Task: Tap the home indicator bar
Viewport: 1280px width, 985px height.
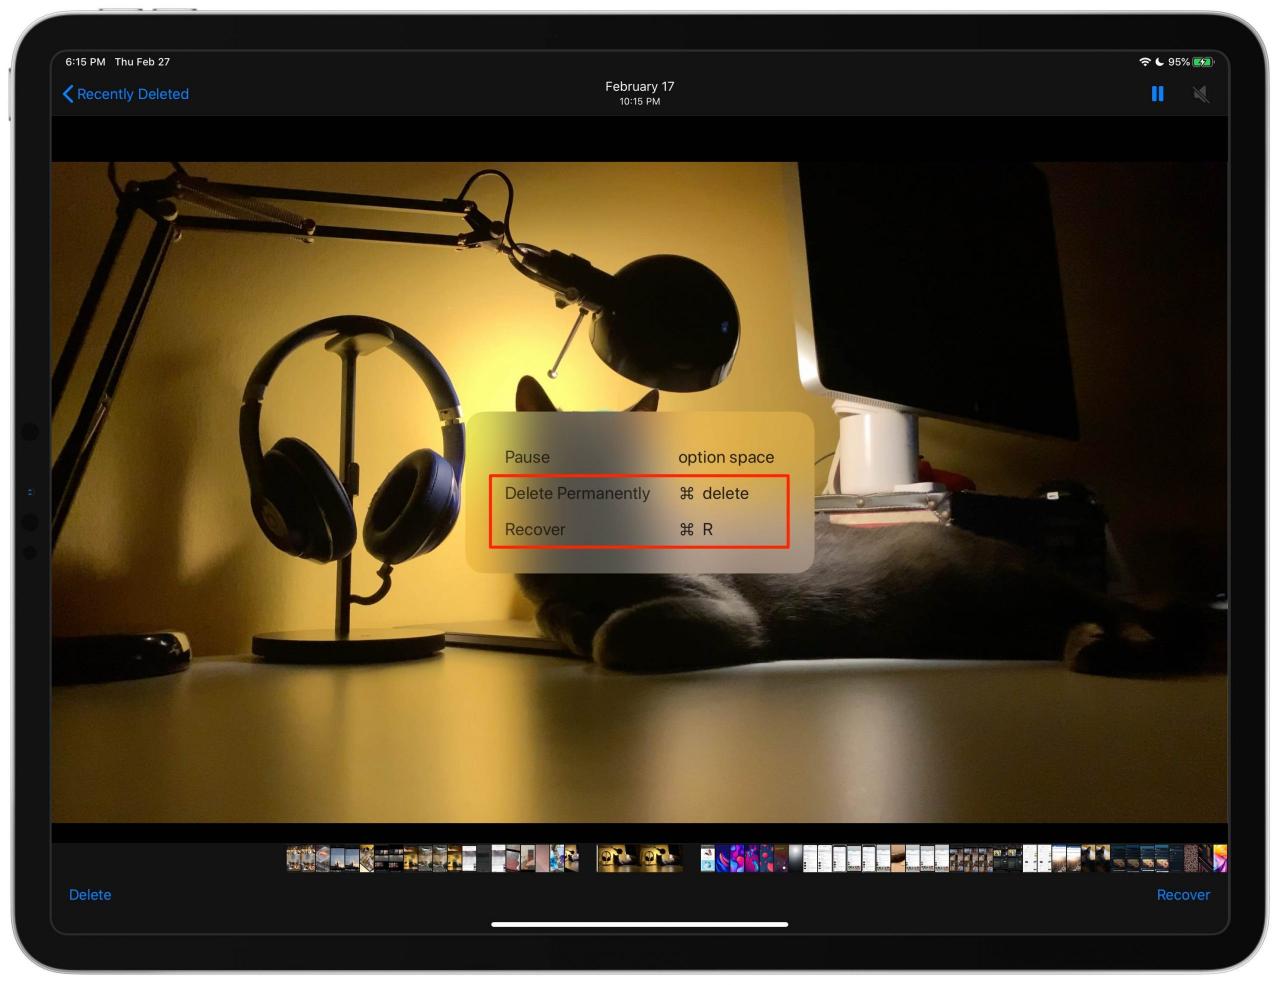Action: [640, 924]
